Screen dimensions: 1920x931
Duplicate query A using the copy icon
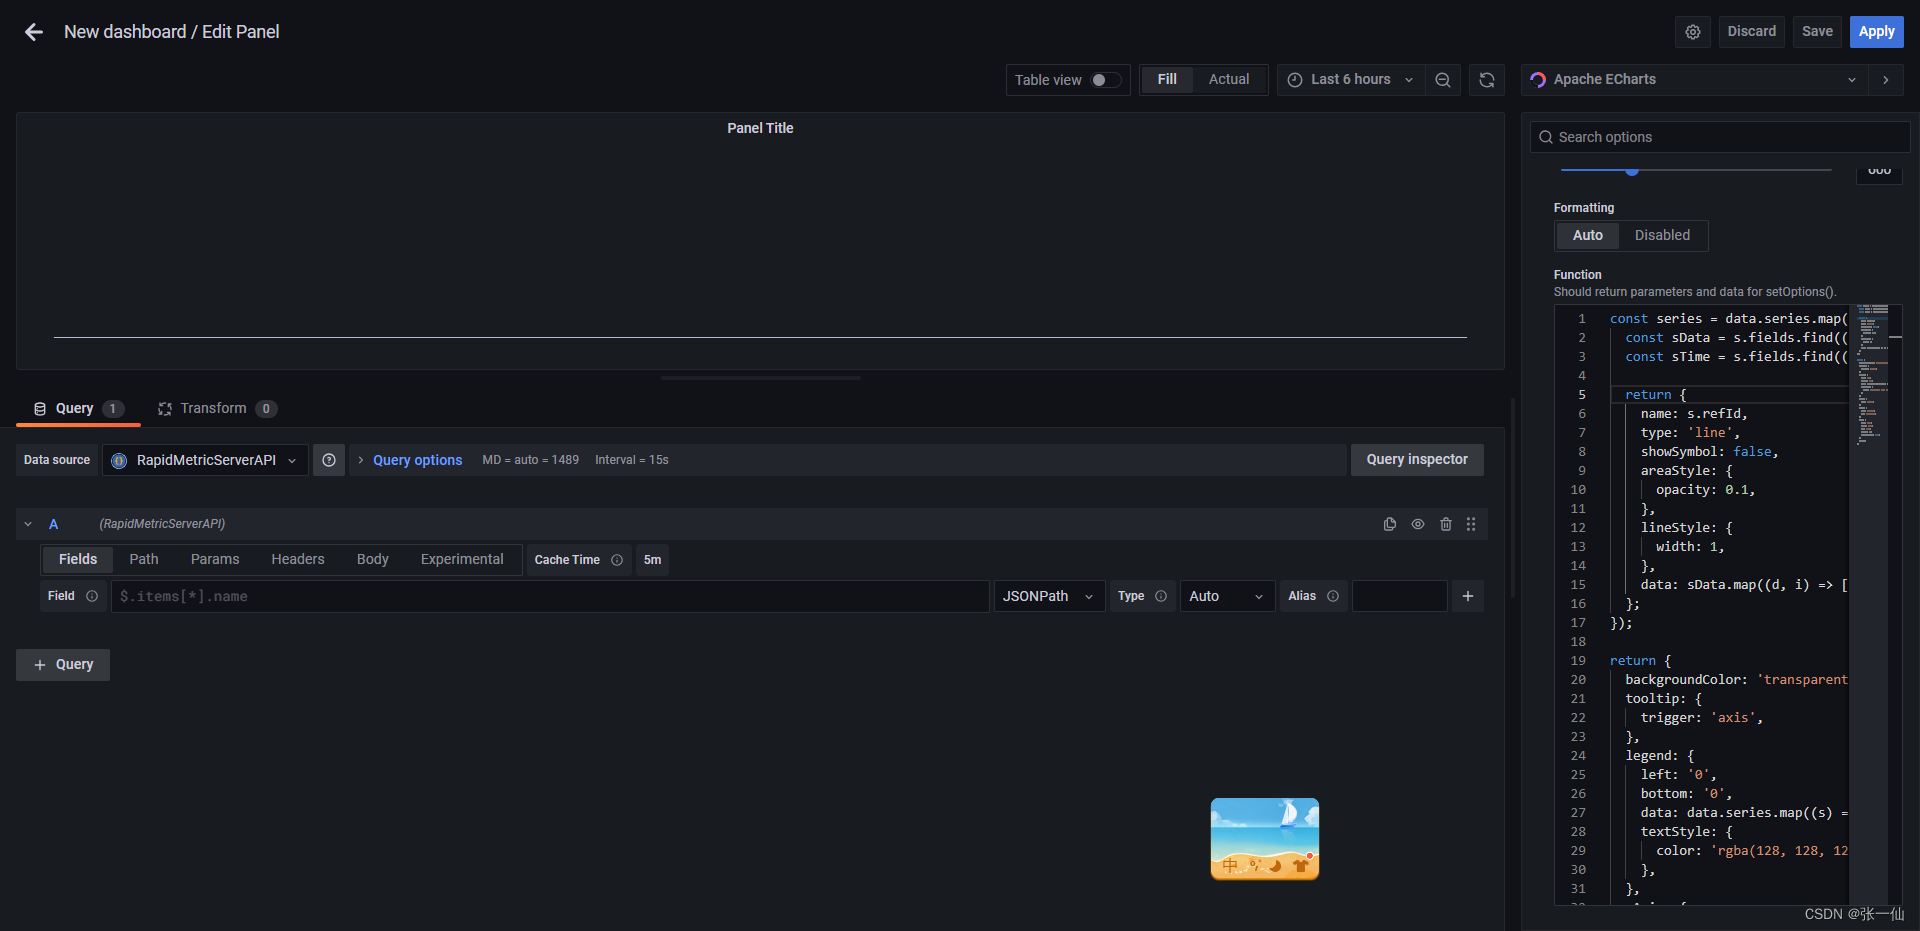pyautogui.click(x=1389, y=523)
